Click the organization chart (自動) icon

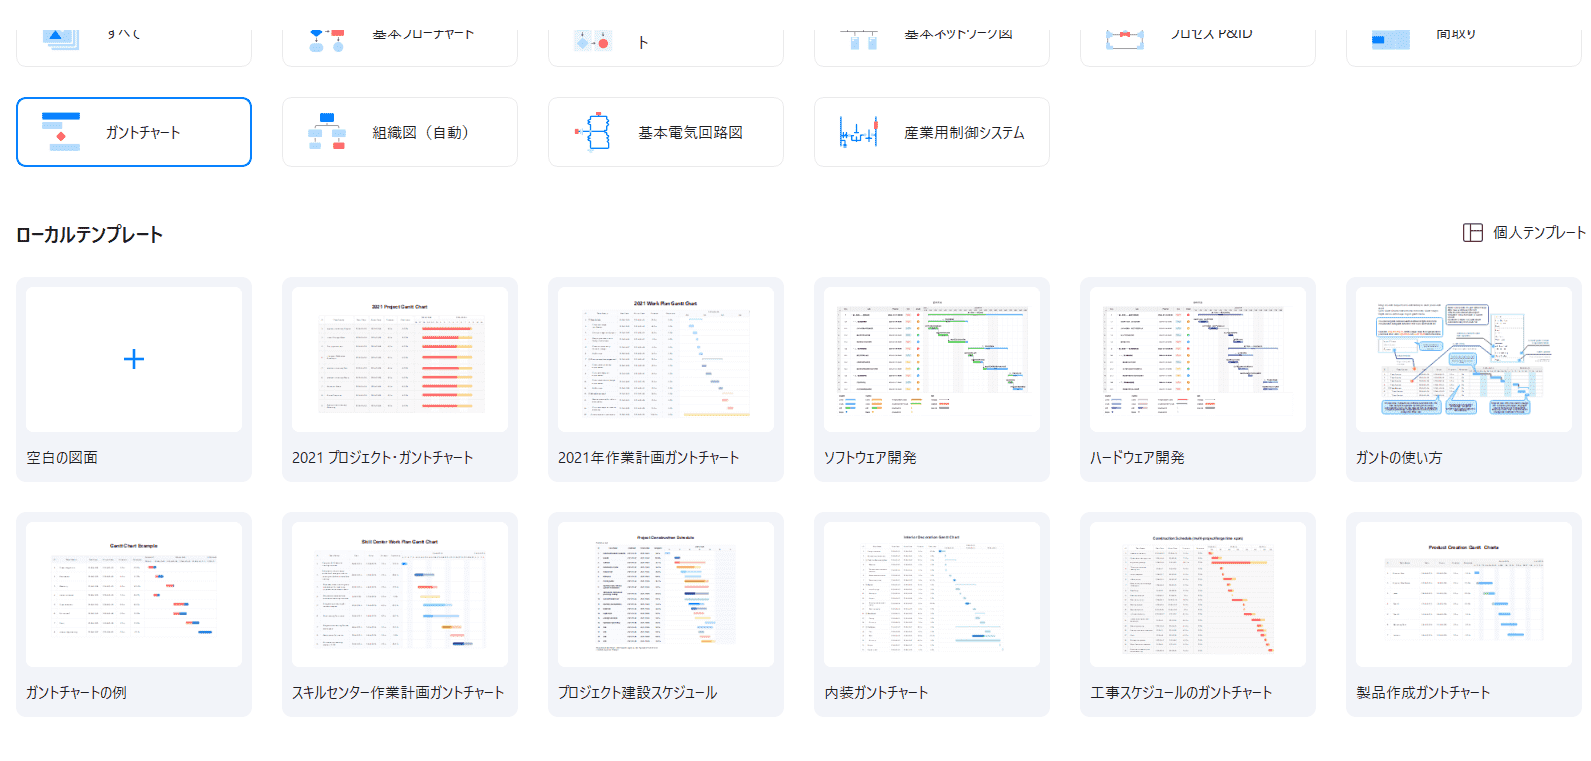[327, 132]
